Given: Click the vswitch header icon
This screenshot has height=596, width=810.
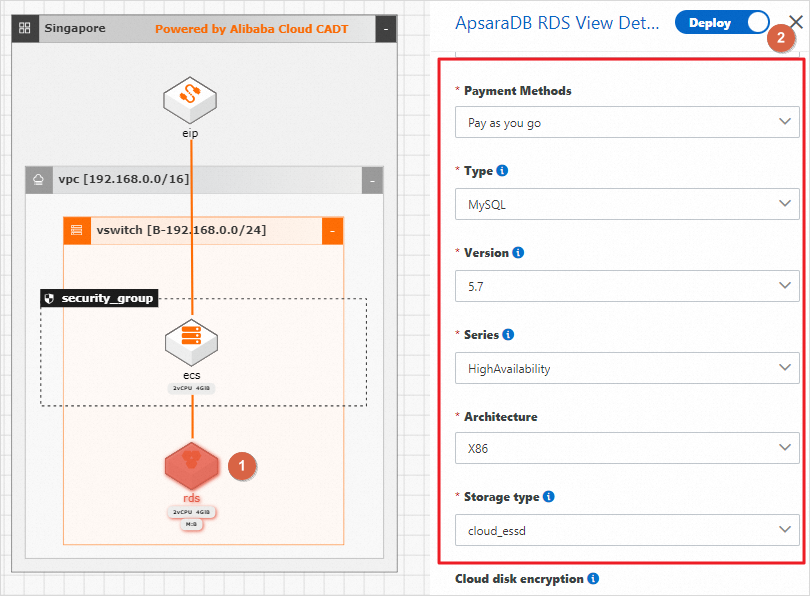Looking at the screenshot, I should [x=77, y=230].
